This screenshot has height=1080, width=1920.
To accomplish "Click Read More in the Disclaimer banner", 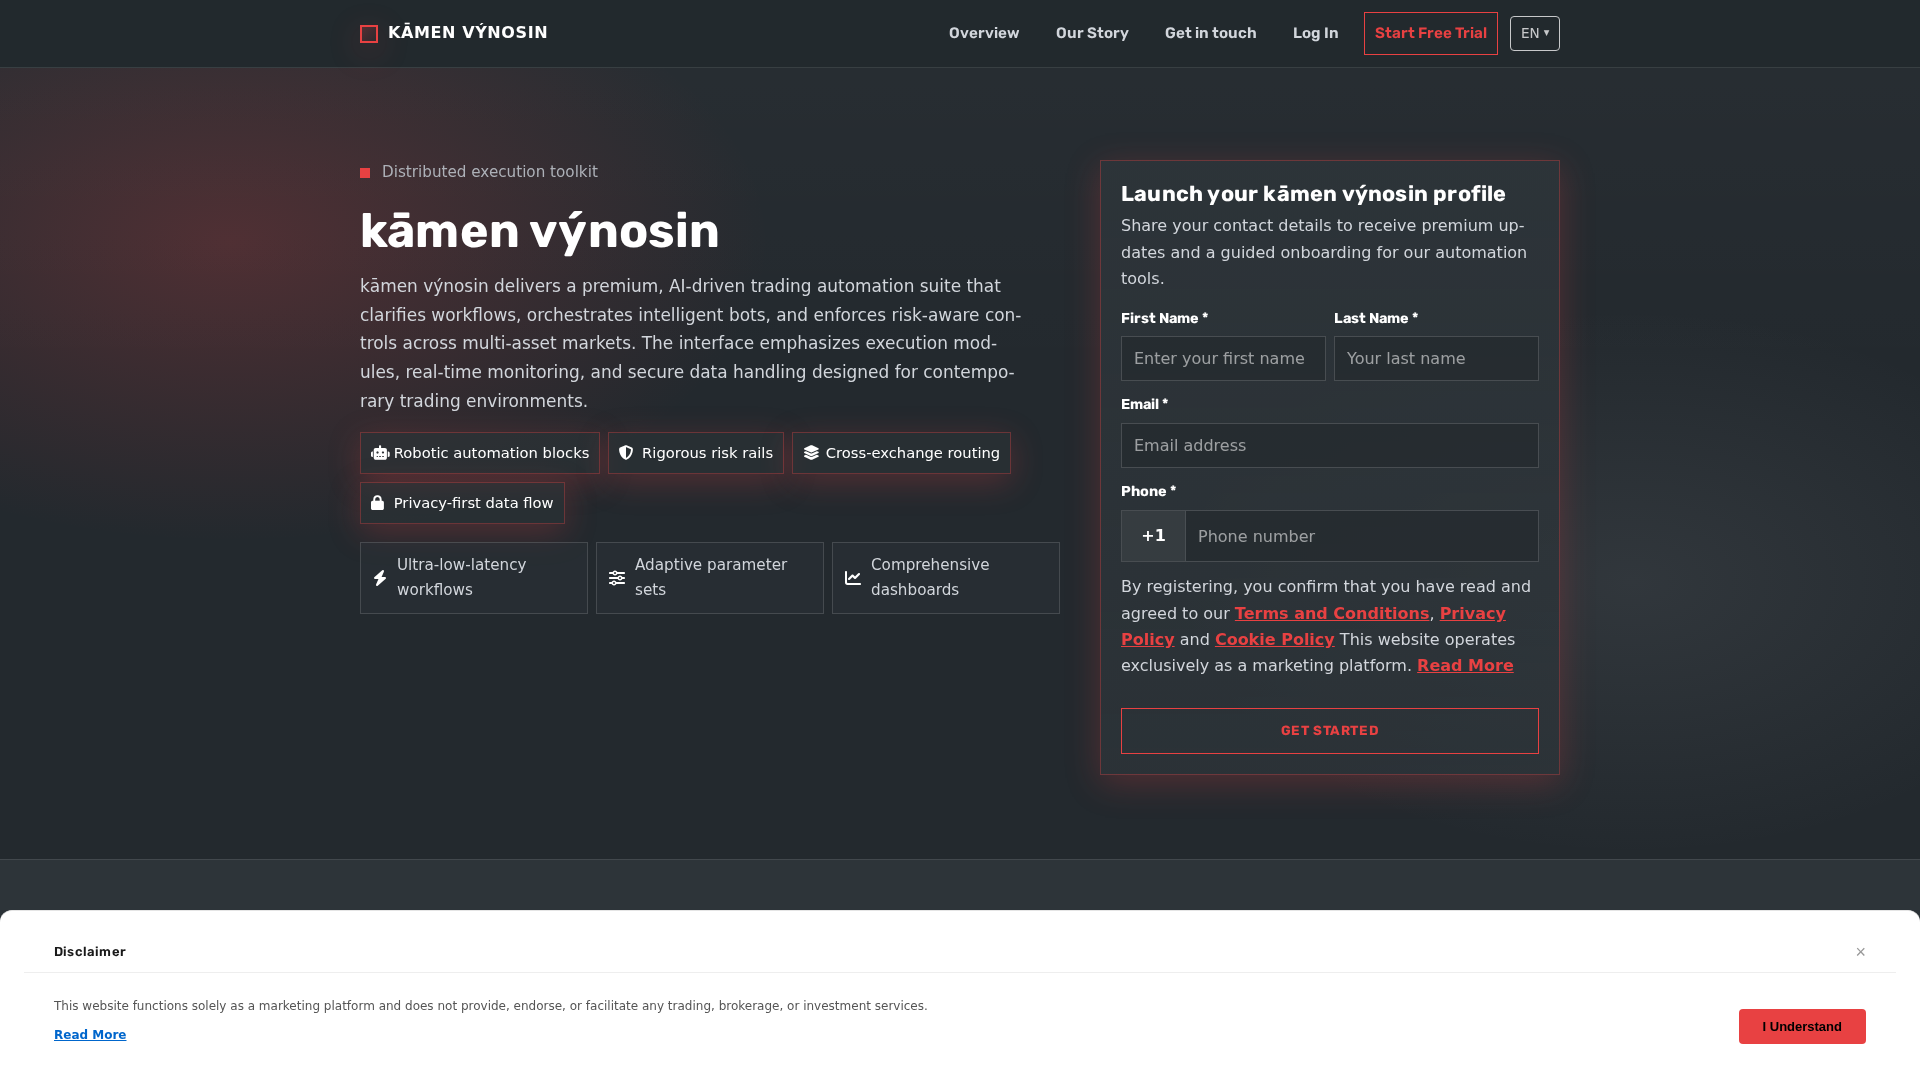I will tap(90, 1035).
